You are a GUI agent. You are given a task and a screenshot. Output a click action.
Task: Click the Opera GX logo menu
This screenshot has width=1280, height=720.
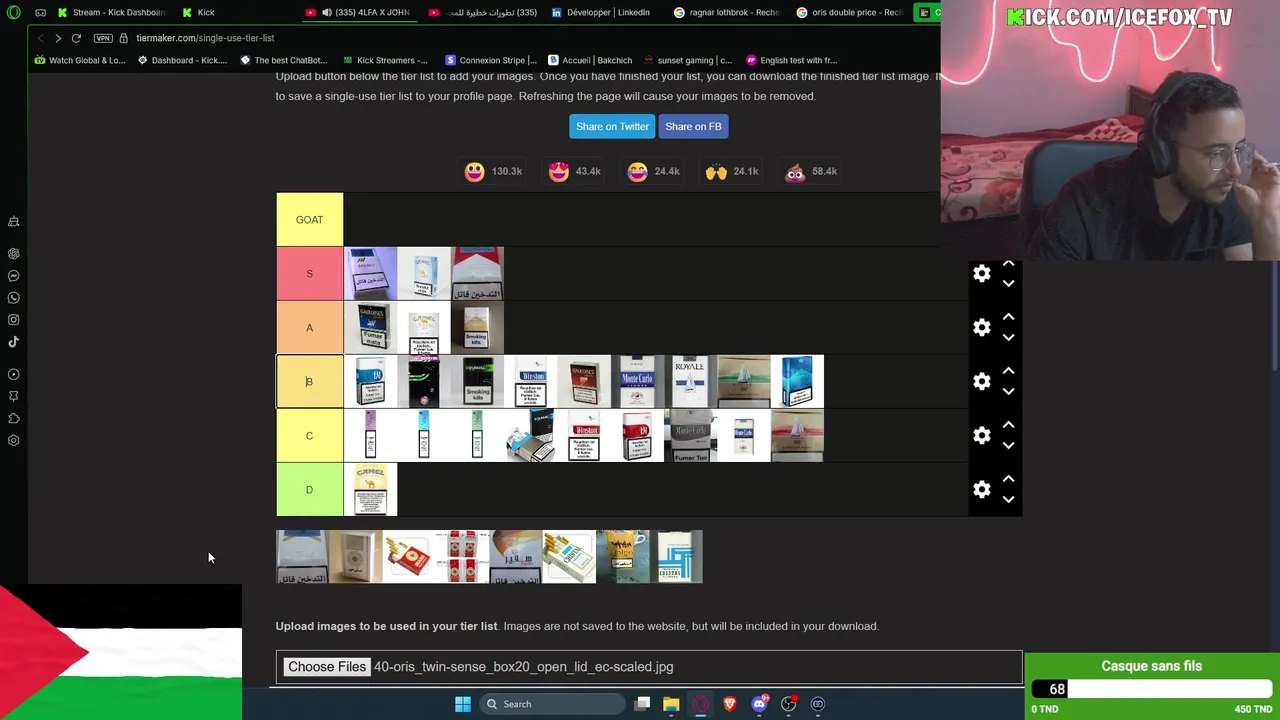pyautogui.click(x=13, y=12)
